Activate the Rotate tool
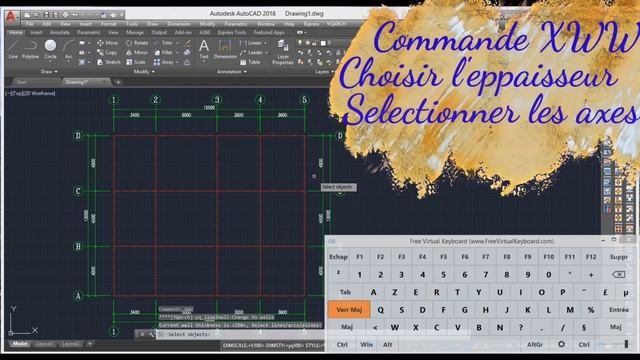This screenshot has width=640, height=360. (137, 43)
